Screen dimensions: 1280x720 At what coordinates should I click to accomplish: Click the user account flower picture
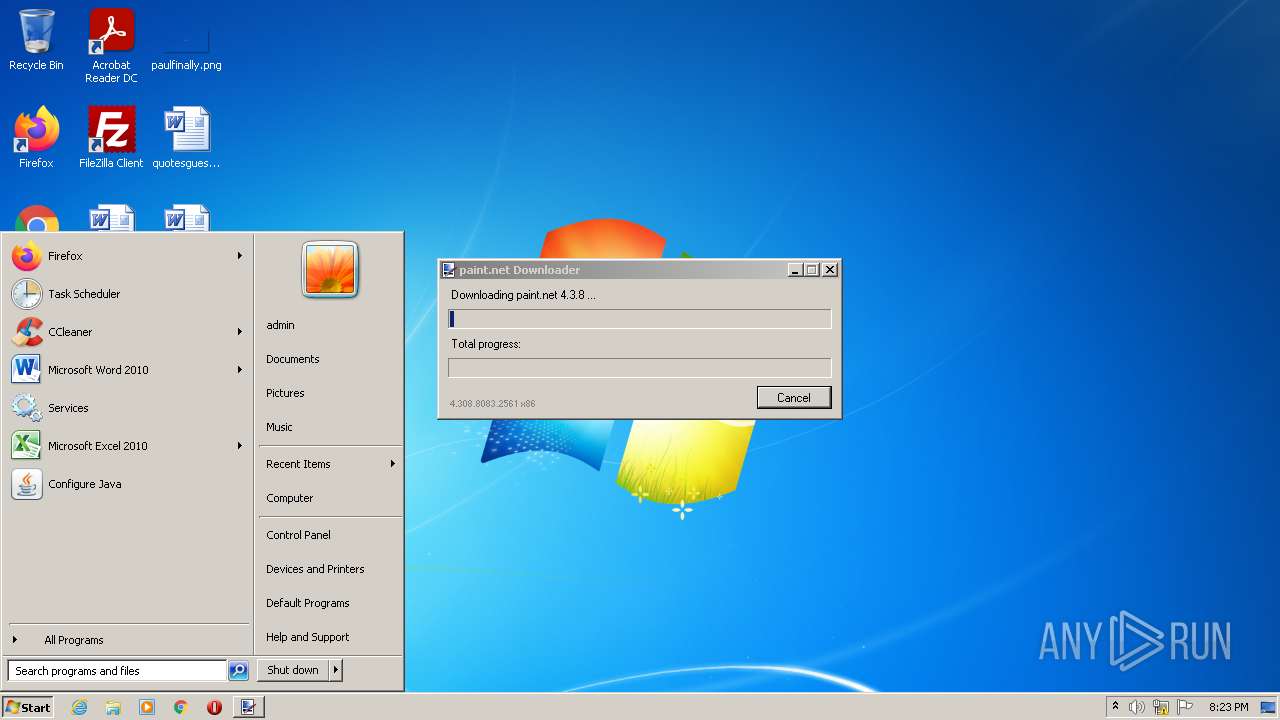point(330,270)
